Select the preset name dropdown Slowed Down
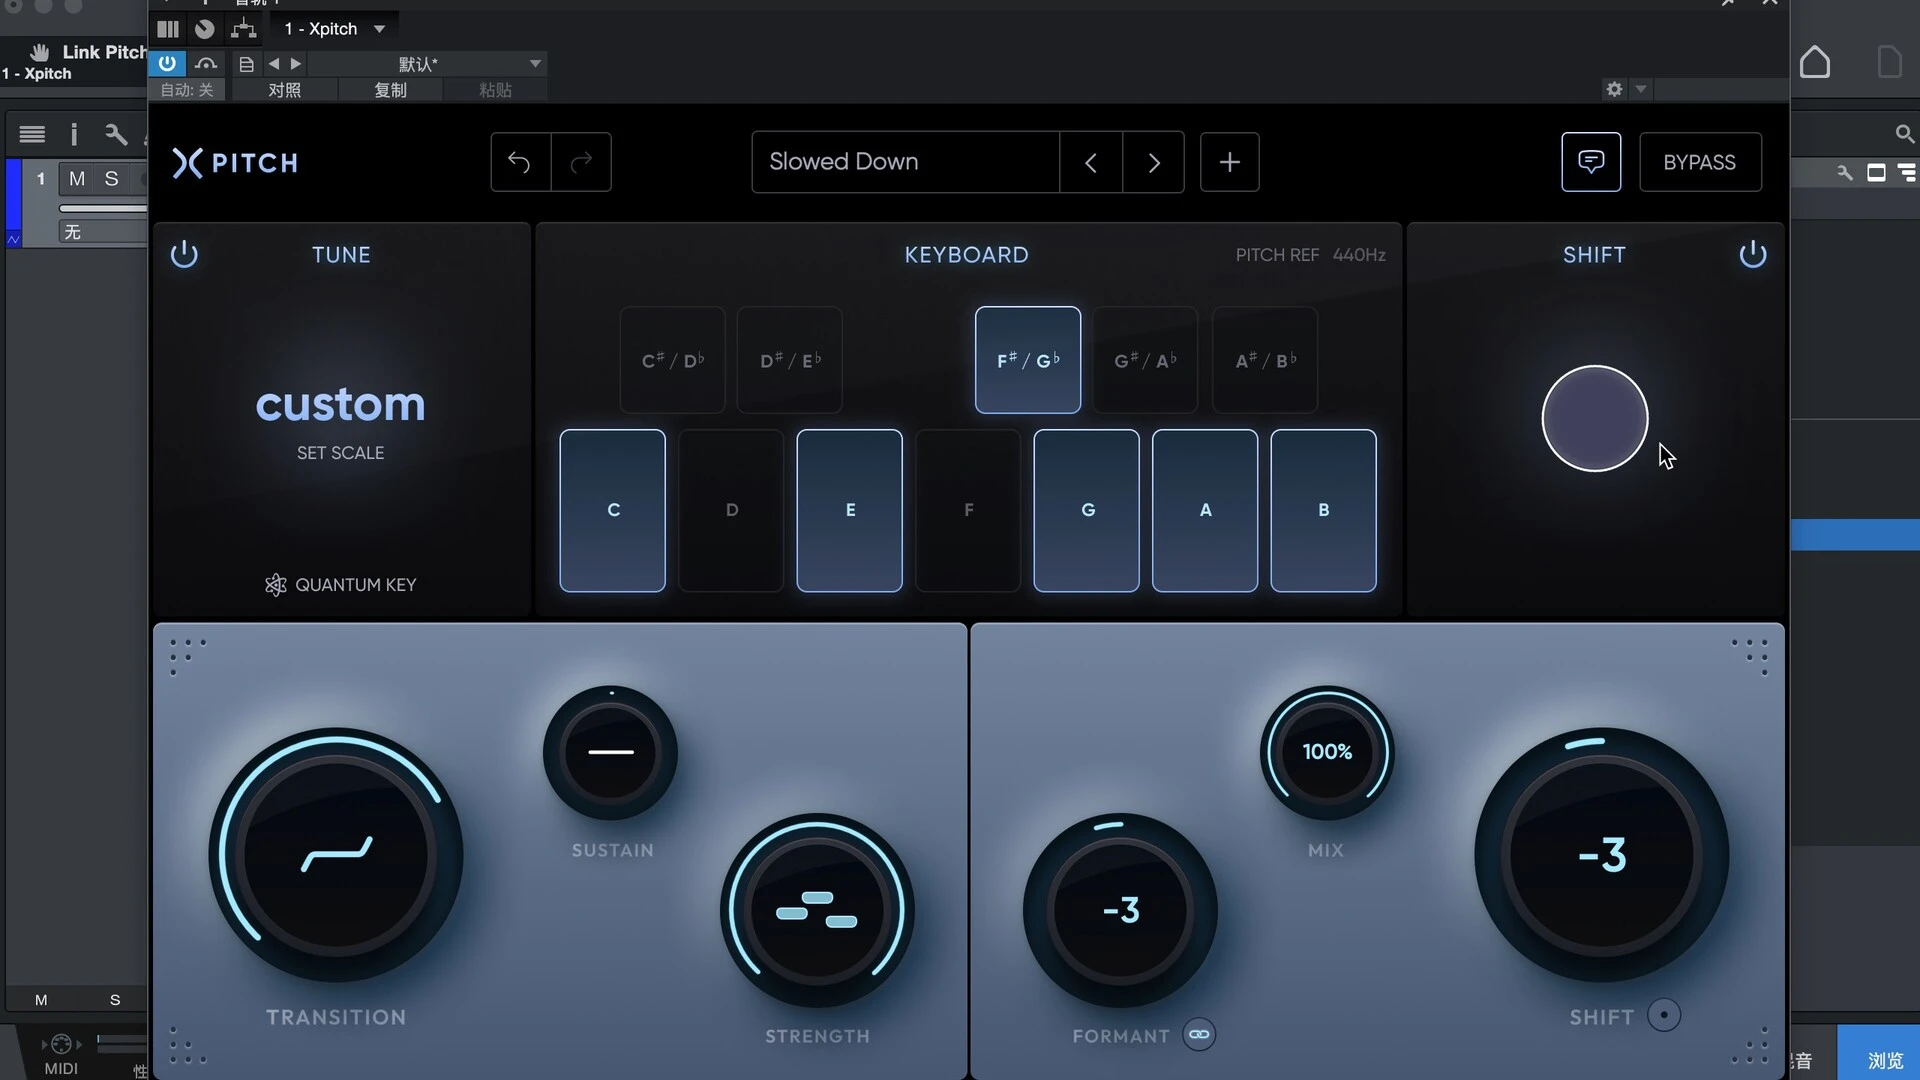The height and width of the screenshot is (1080, 1920). (x=905, y=161)
